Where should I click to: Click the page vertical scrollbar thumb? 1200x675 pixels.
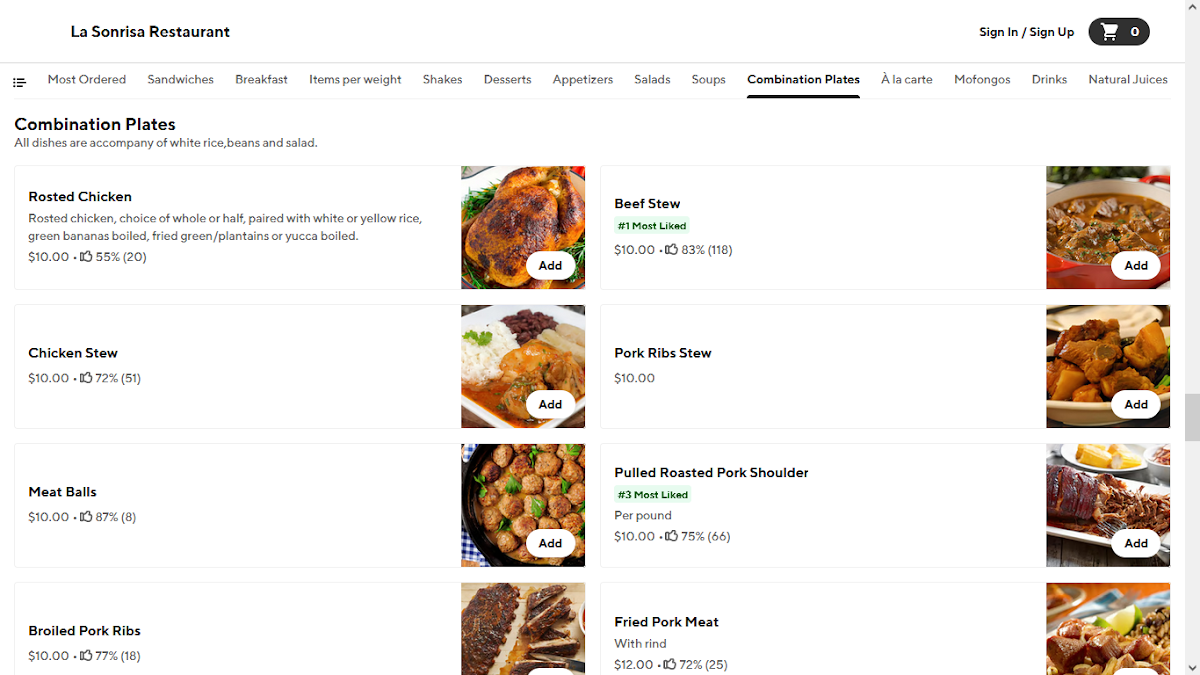pyautogui.click(x=1192, y=418)
